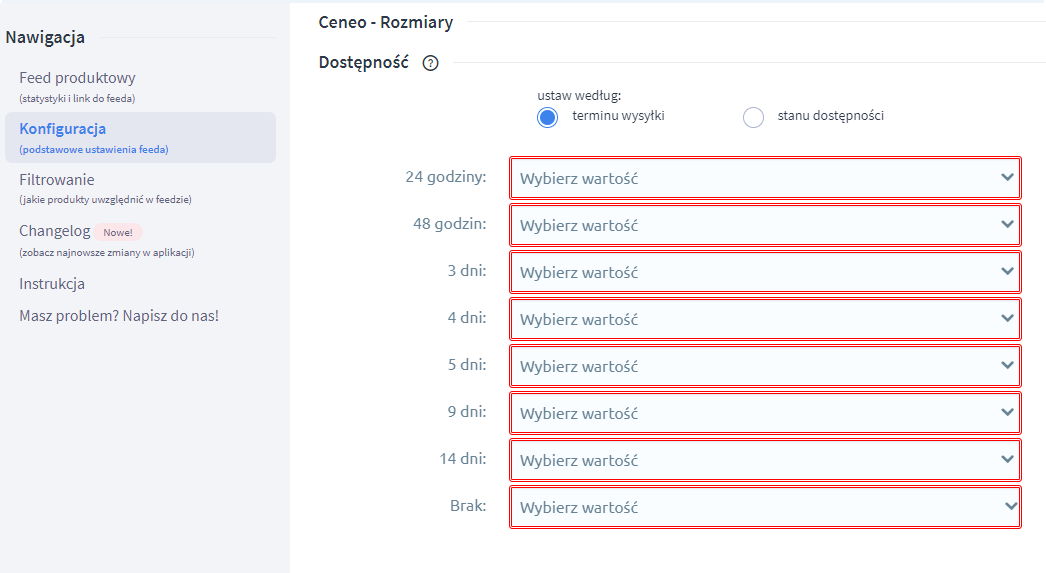Open the '4 dni' value selector

(765, 319)
